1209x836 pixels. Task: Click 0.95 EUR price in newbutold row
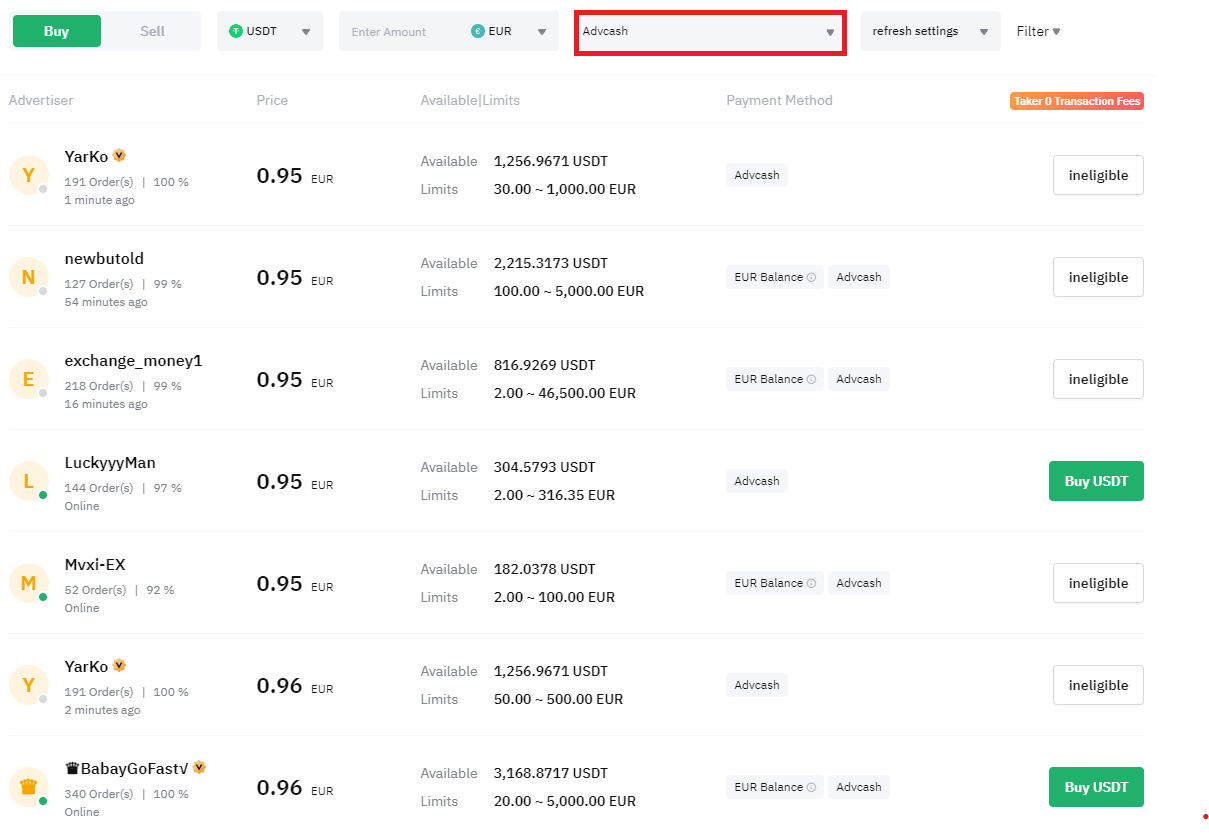[x=295, y=278]
